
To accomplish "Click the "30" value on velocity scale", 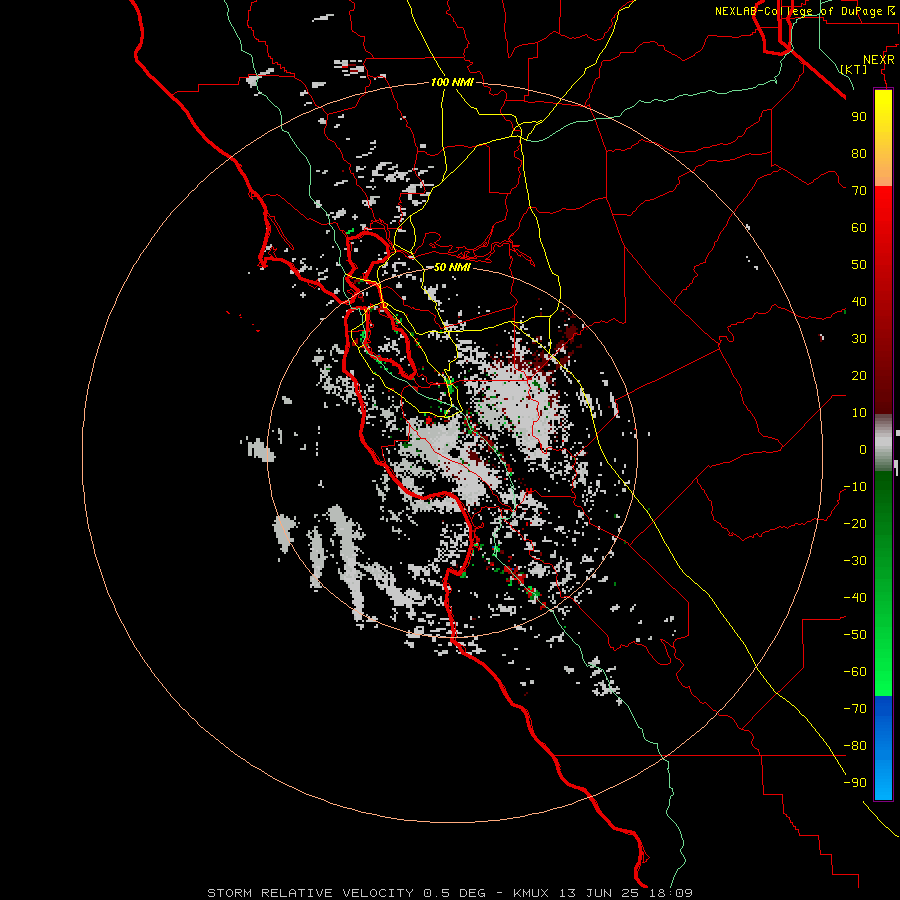I will [x=859, y=339].
